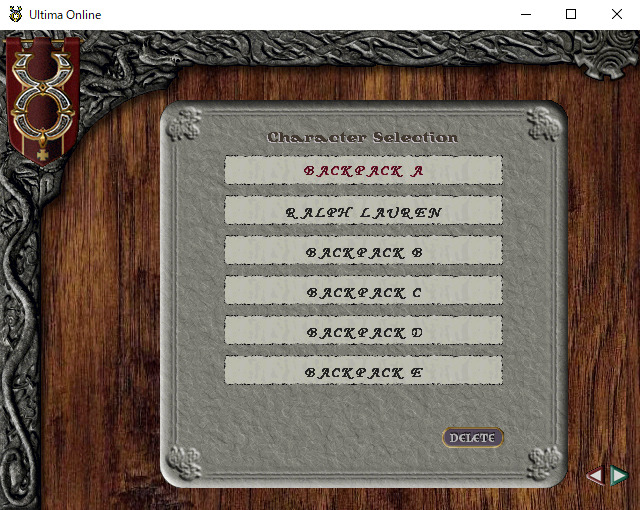Select the BACKPACK A character
Image resolution: width=640 pixels, height=510 pixels.
(x=363, y=170)
